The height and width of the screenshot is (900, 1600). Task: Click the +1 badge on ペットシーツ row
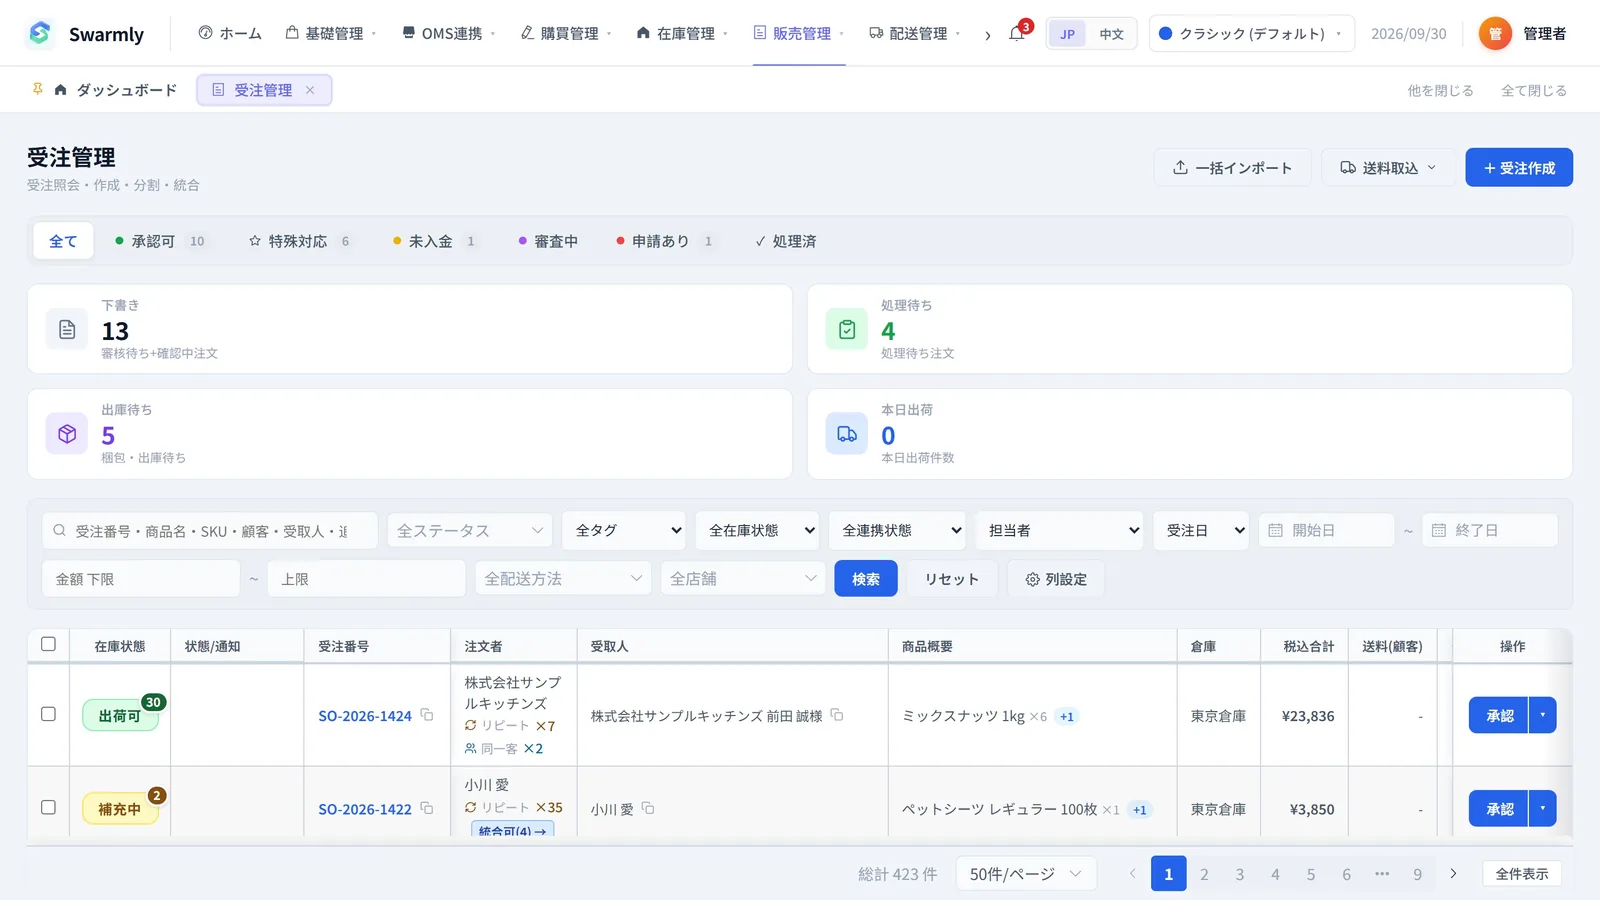coord(1139,810)
